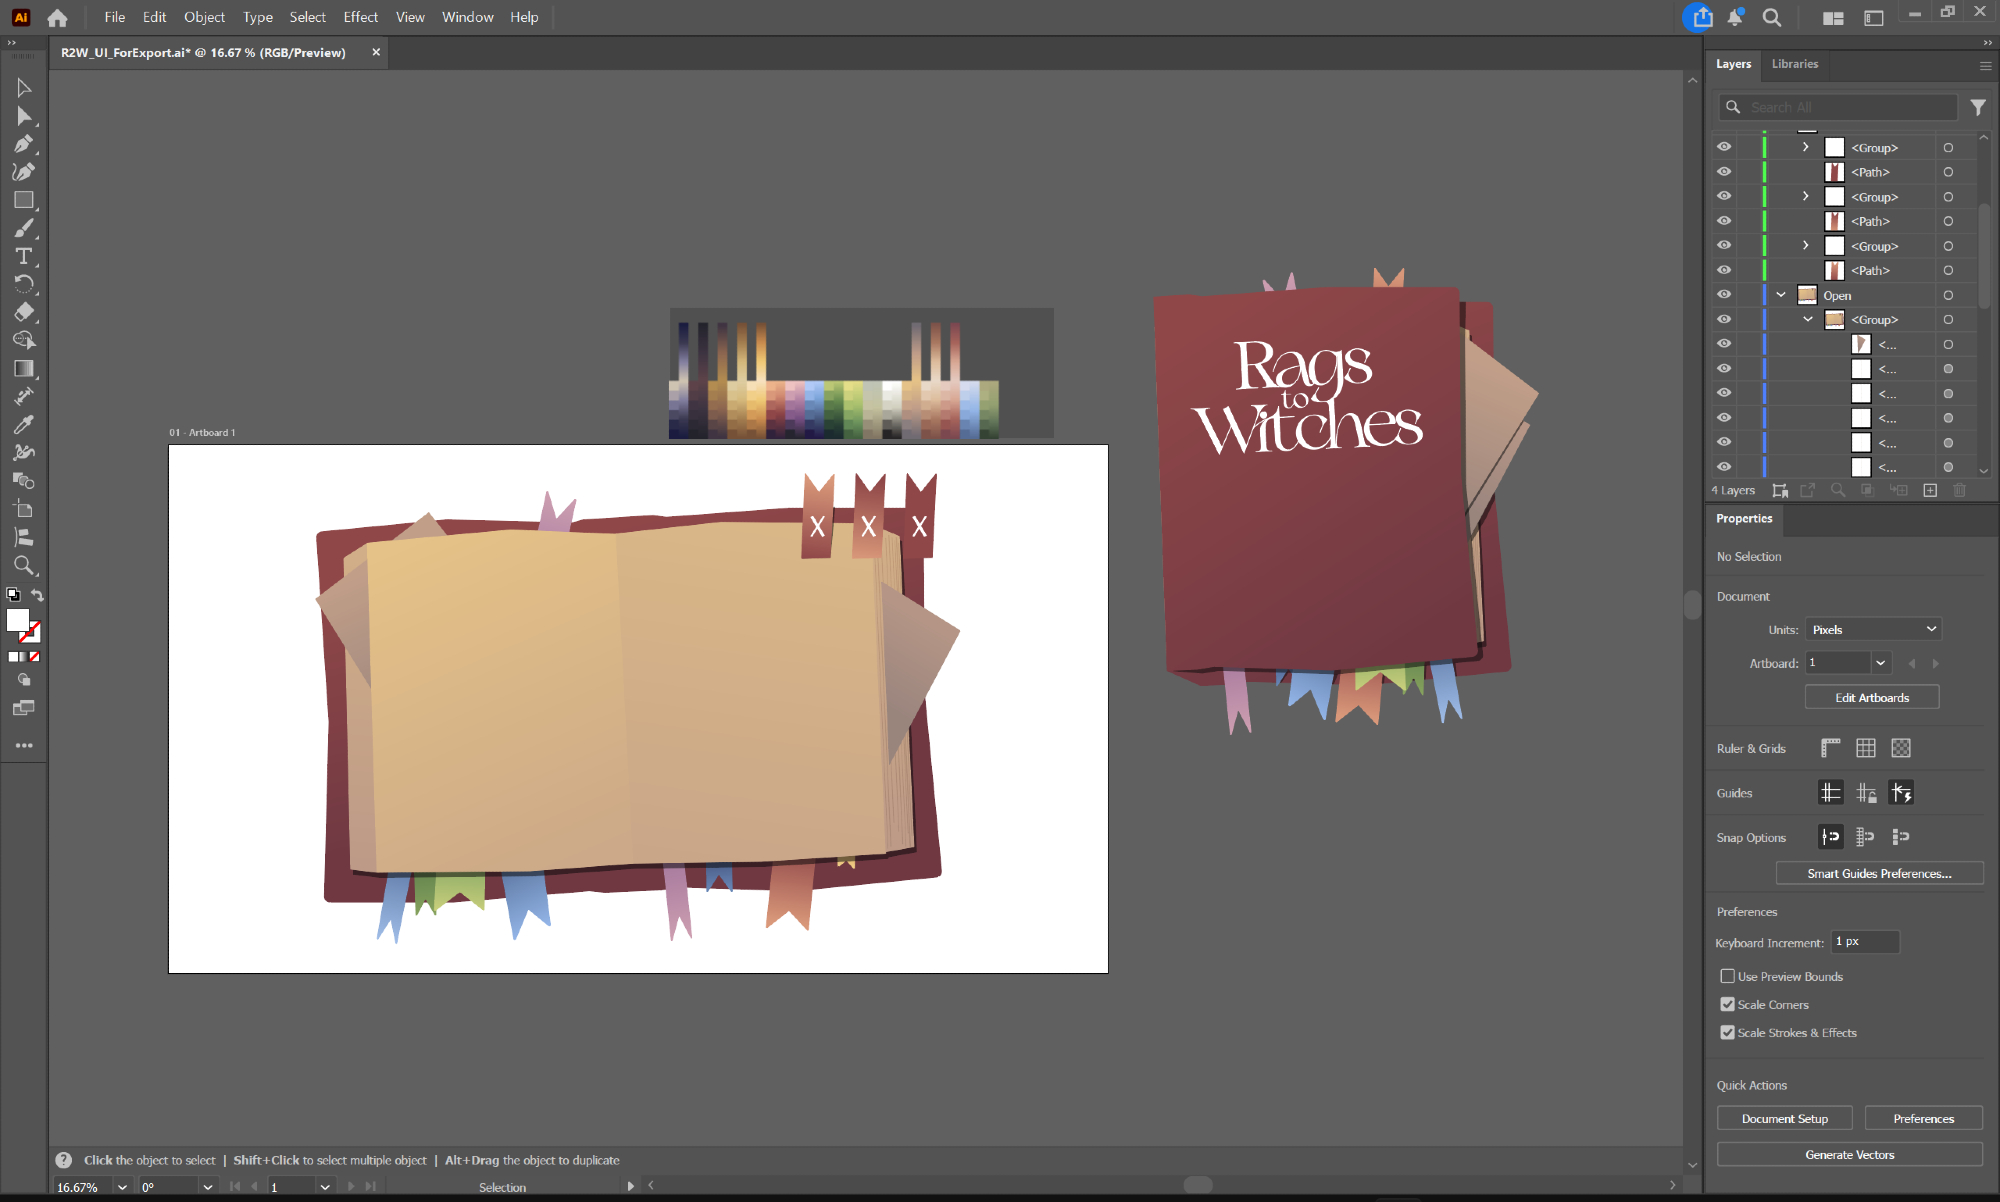This screenshot has height=1202, width=2000.
Task: Open the zoom level dropdown
Action: click(x=122, y=1187)
